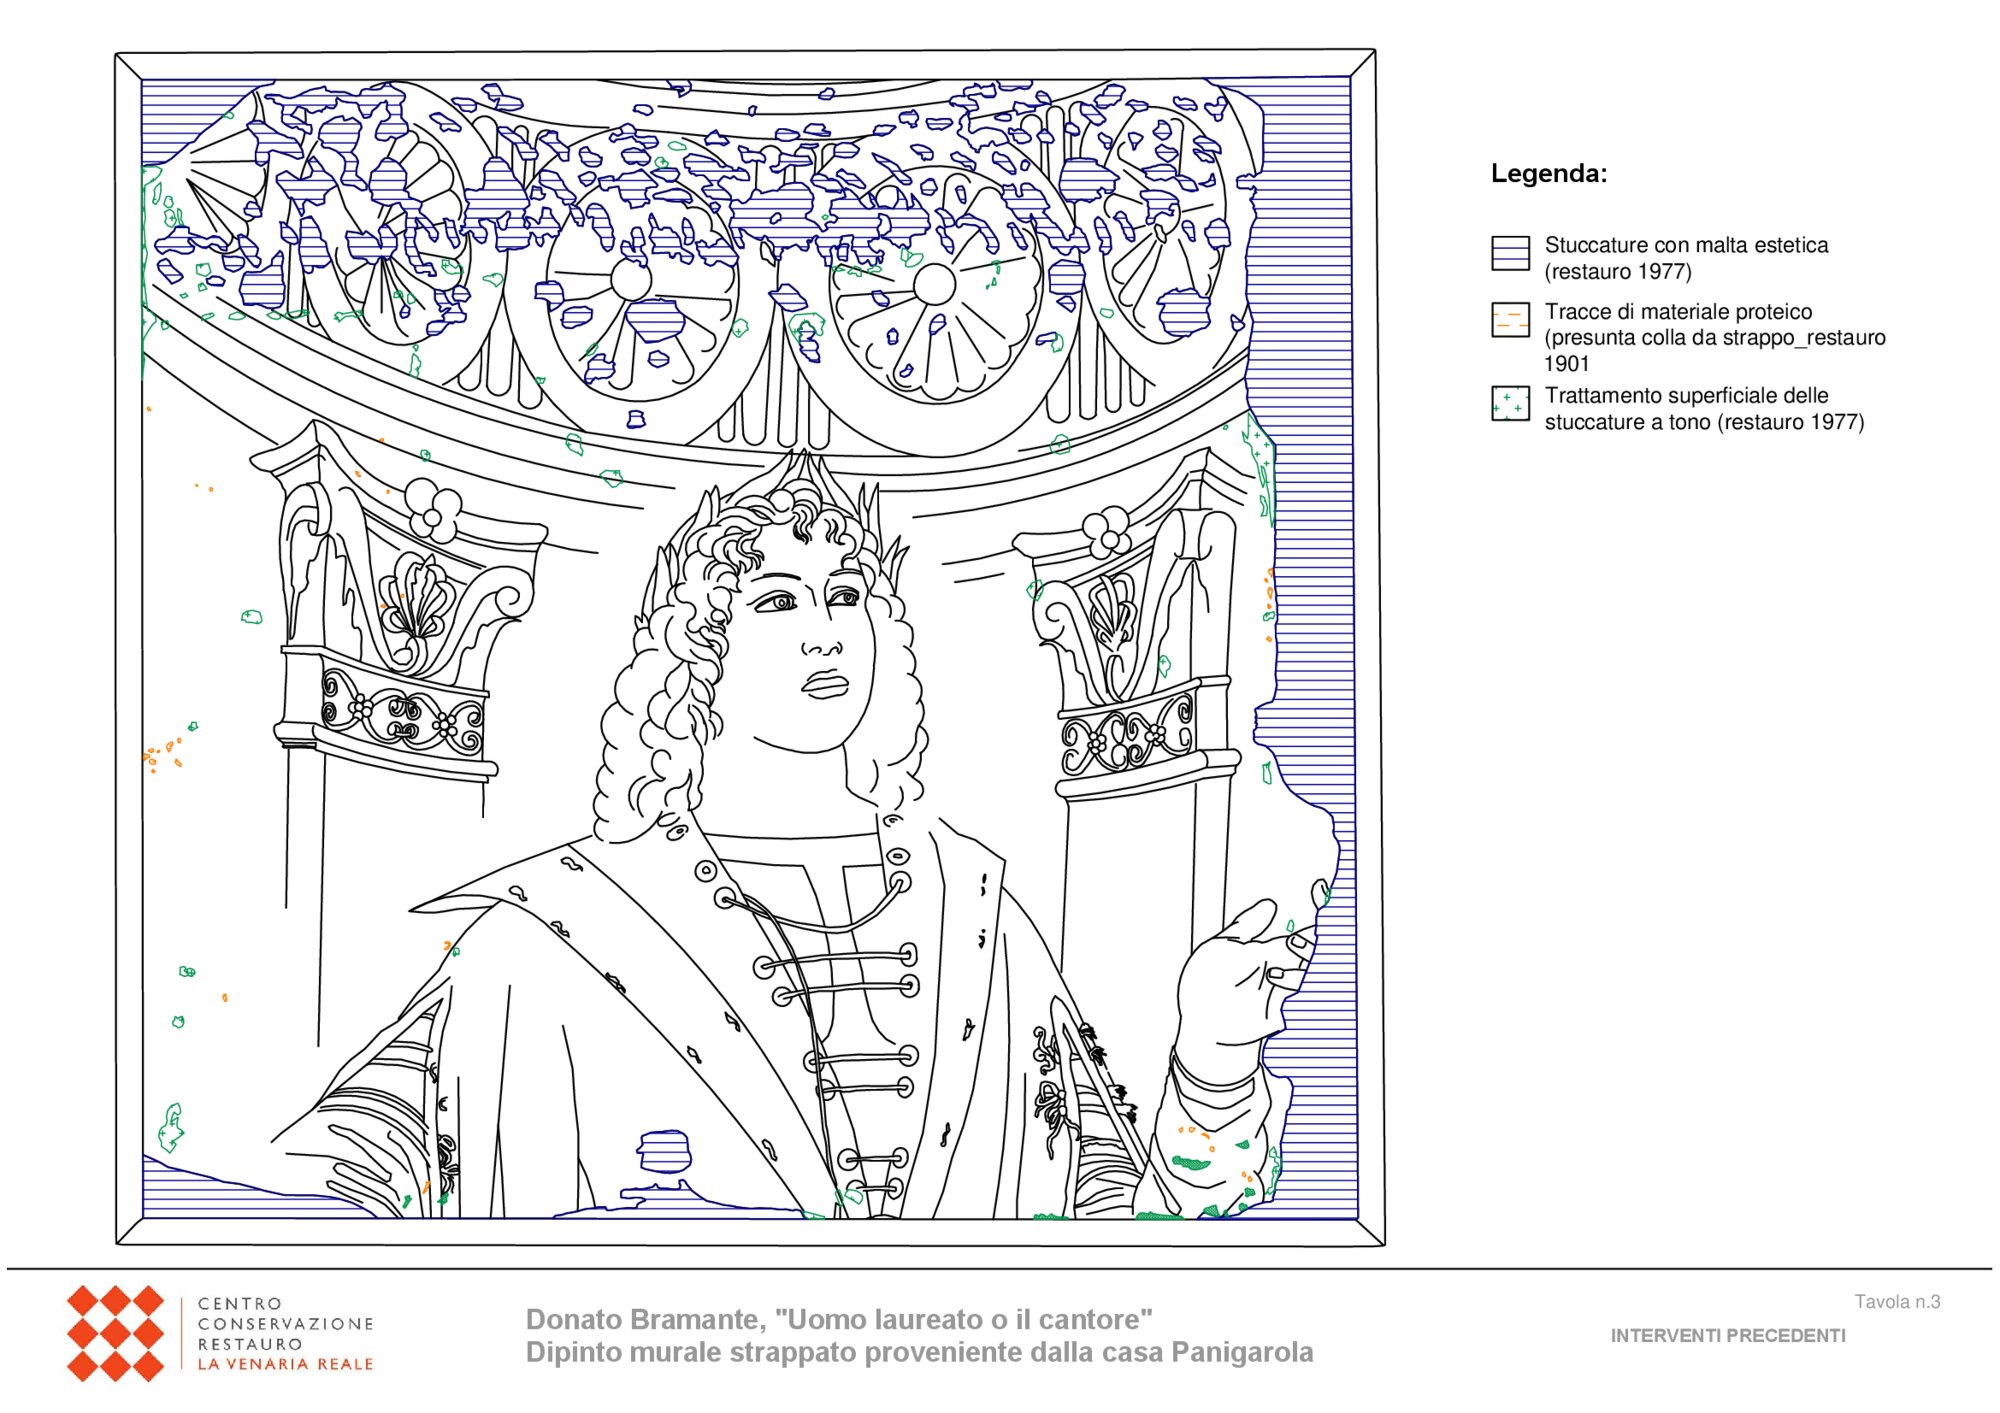Viewport: 2000px width, 1413px height.
Task: Click 'Stuccature con malta estetica' text
Action: pyautogui.click(x=1686, y=245)
